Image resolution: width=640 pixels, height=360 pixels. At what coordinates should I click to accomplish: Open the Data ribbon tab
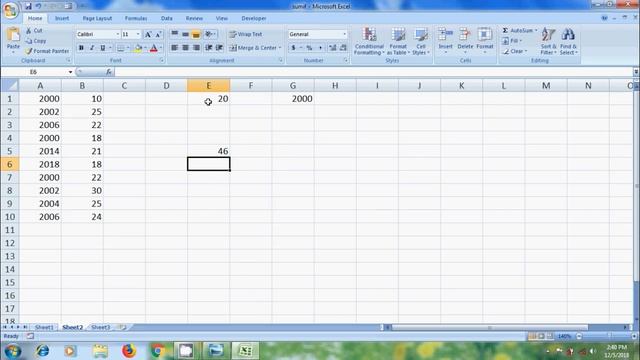point(167,18)
